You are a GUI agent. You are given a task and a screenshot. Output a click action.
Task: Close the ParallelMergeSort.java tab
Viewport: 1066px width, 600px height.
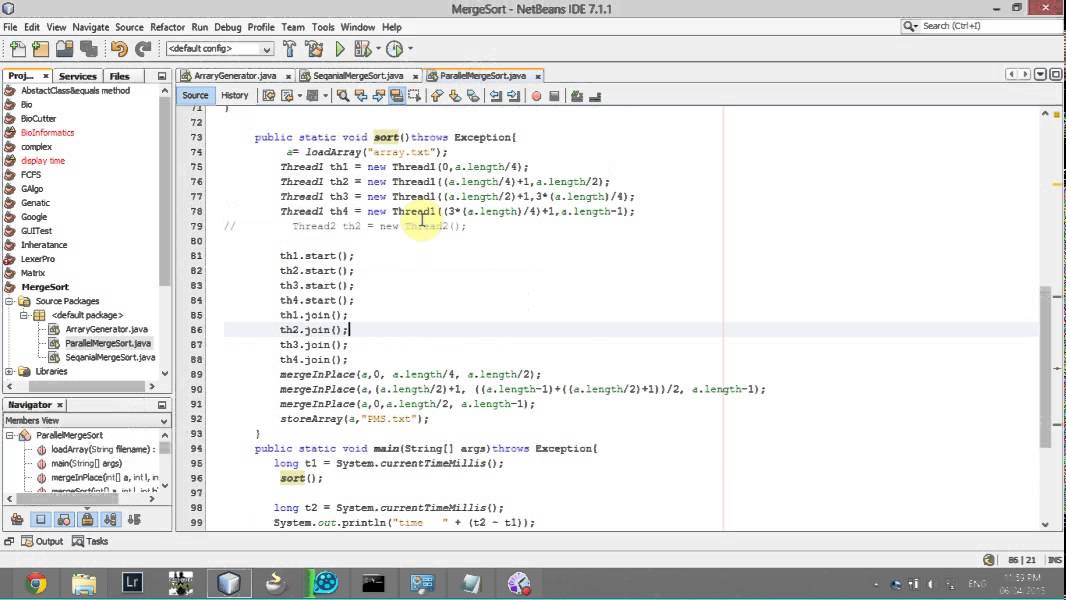tap(538, 76)
